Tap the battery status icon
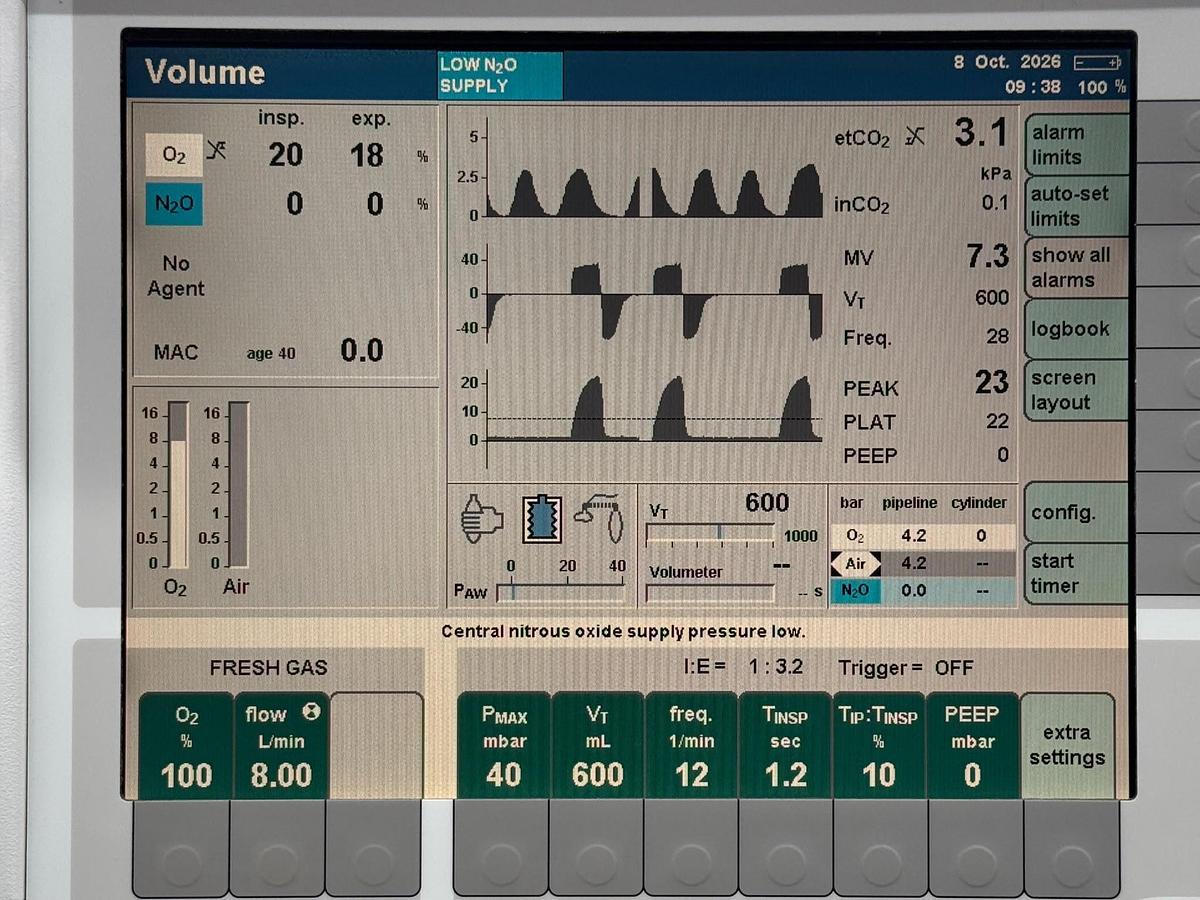 pyautogui.click(x=1098, y=63)
